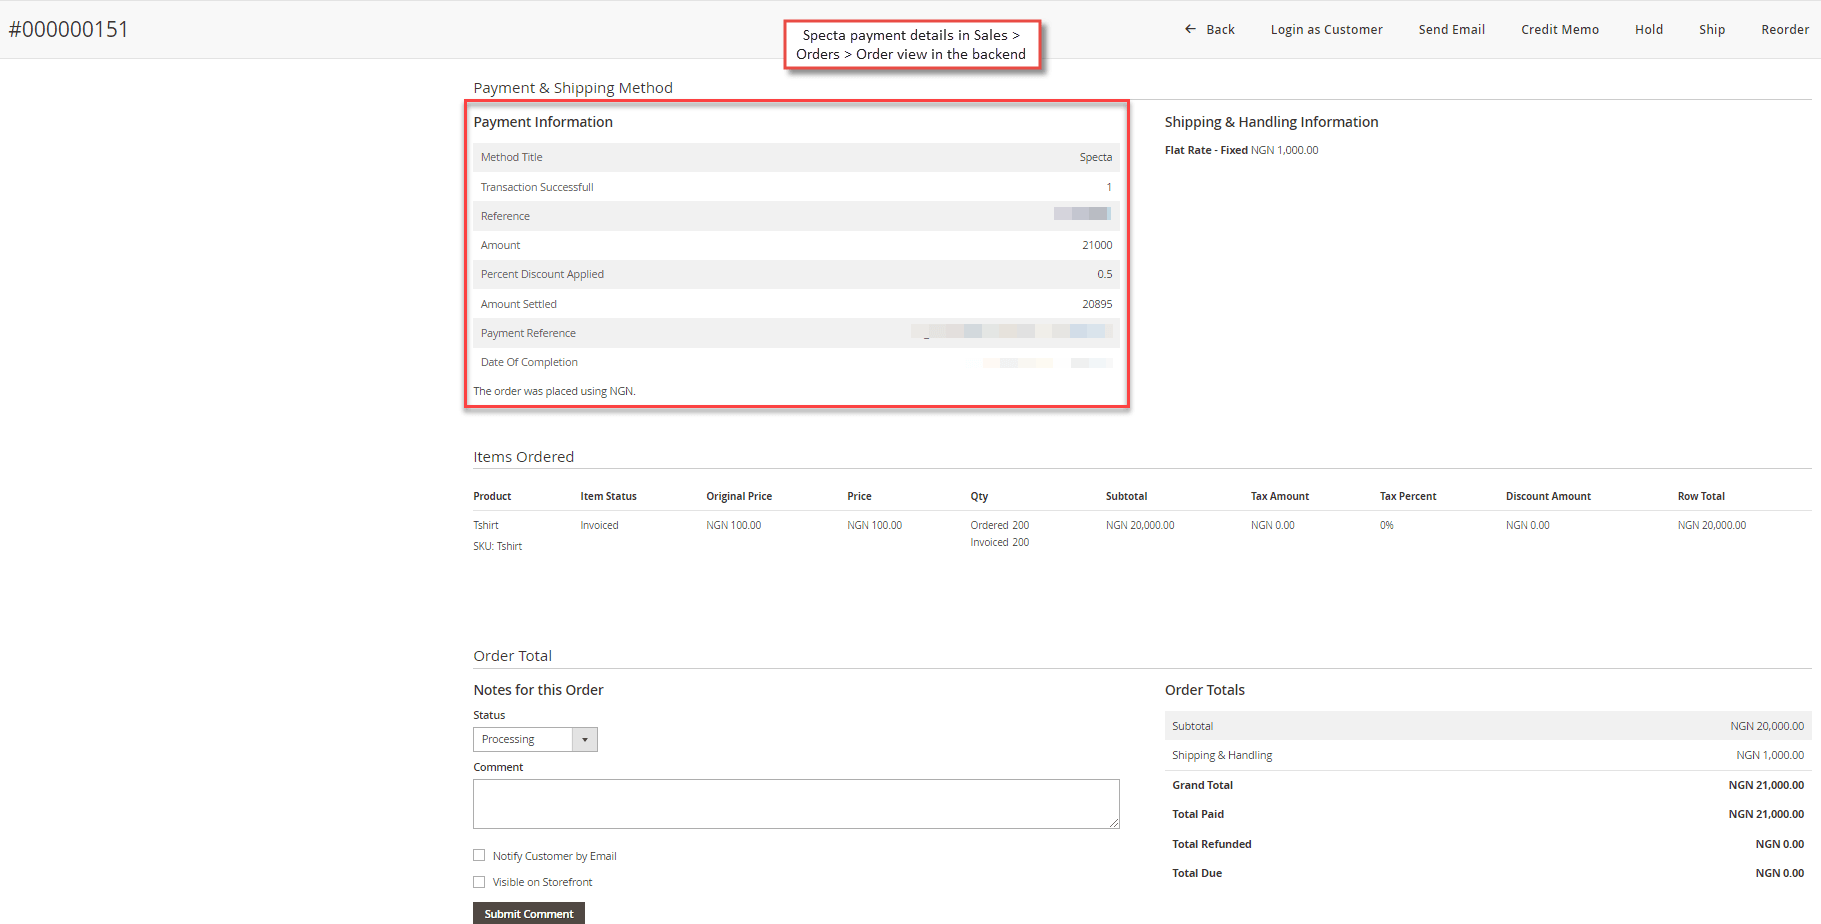Image resolution: width=1821 pixels, height=924 pixels.
Task: Click the order number #000000151 heading
Action: [x=69, y=29]
